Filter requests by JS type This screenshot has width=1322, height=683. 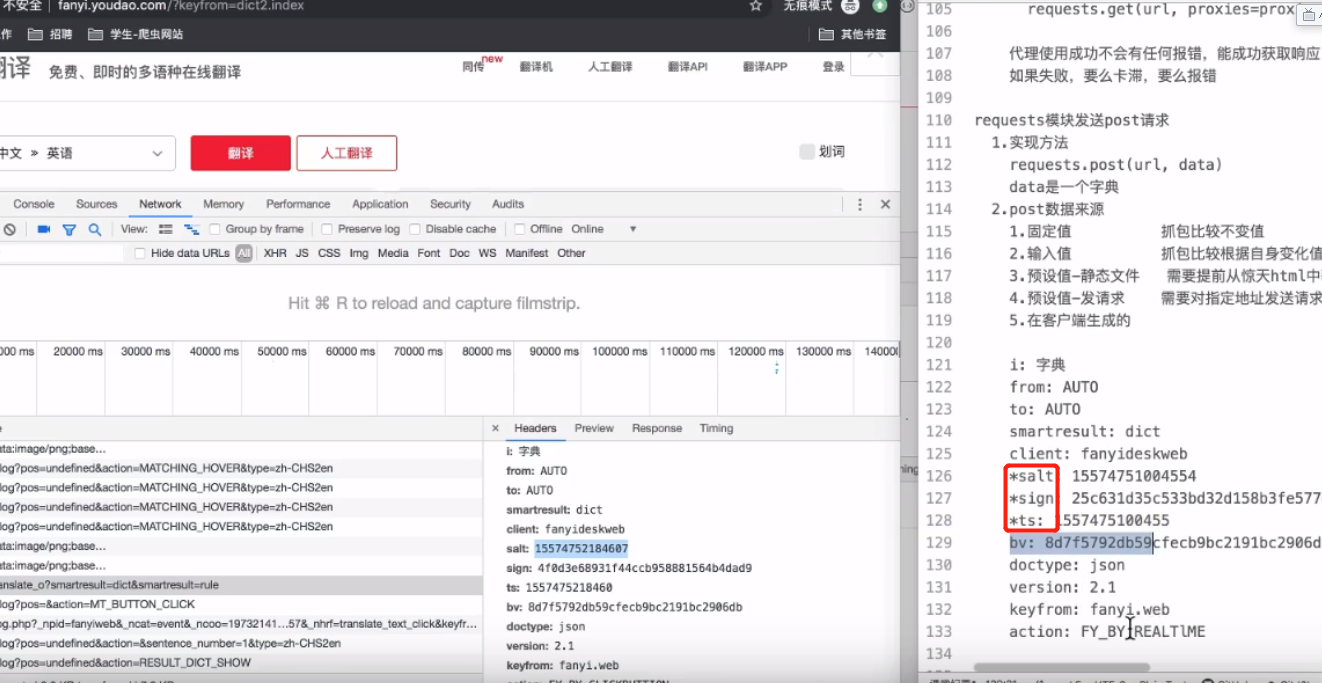click(302, 253)
